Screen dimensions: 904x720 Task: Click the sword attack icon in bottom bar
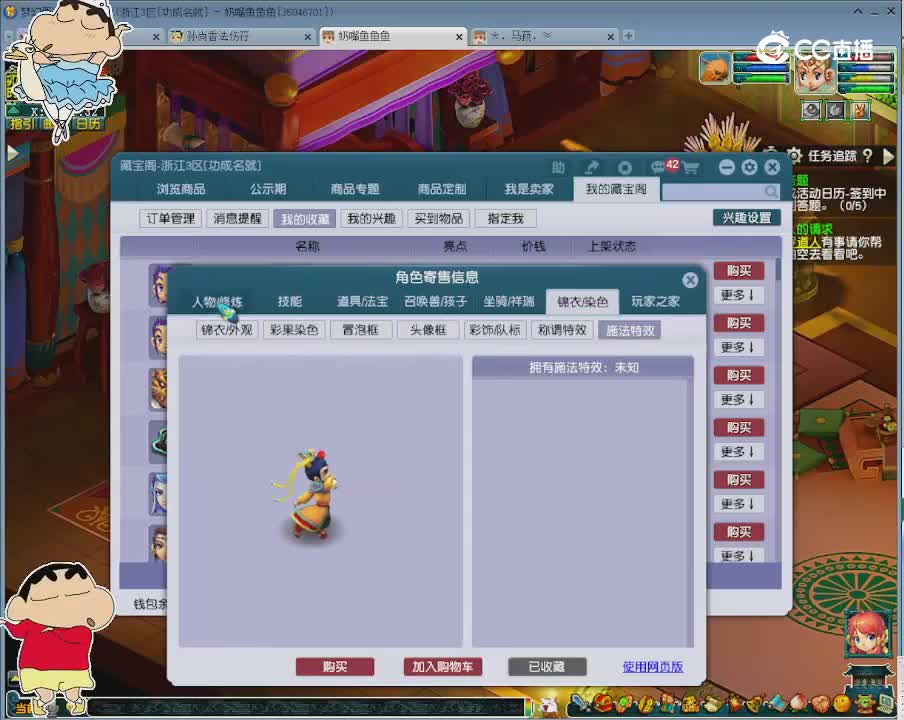[578, 704]
